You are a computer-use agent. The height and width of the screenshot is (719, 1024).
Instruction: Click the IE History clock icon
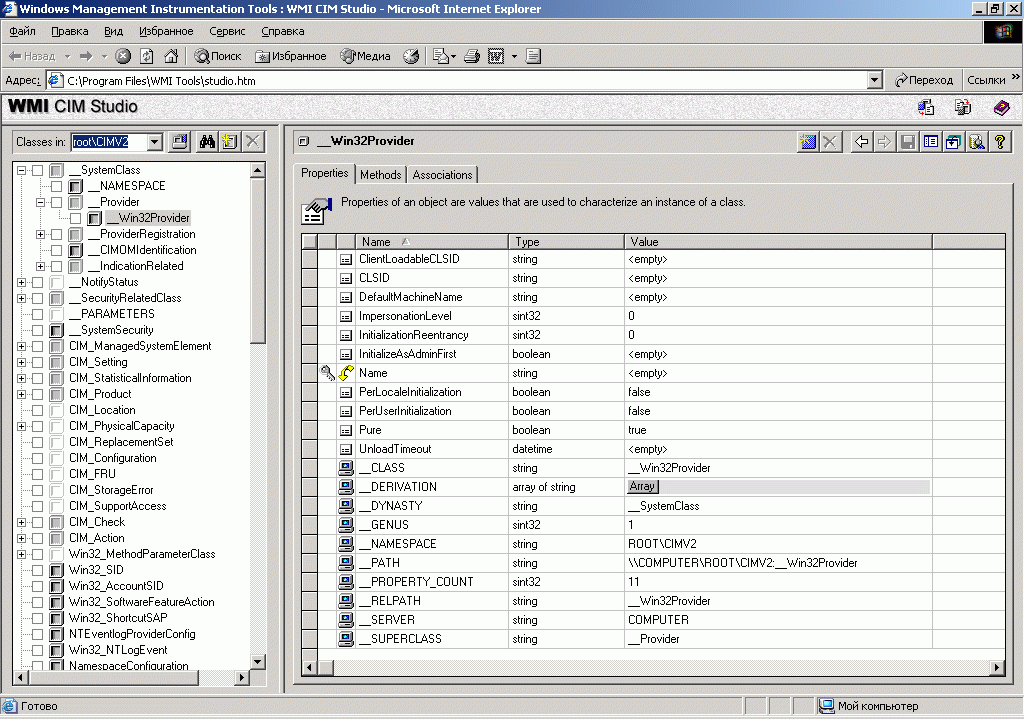(411, 56)
